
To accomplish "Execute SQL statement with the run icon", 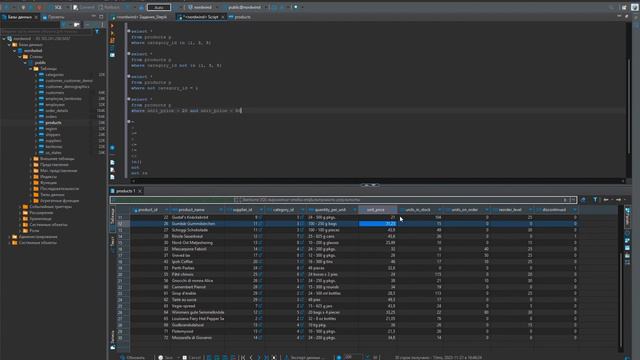I will point(113,26).
